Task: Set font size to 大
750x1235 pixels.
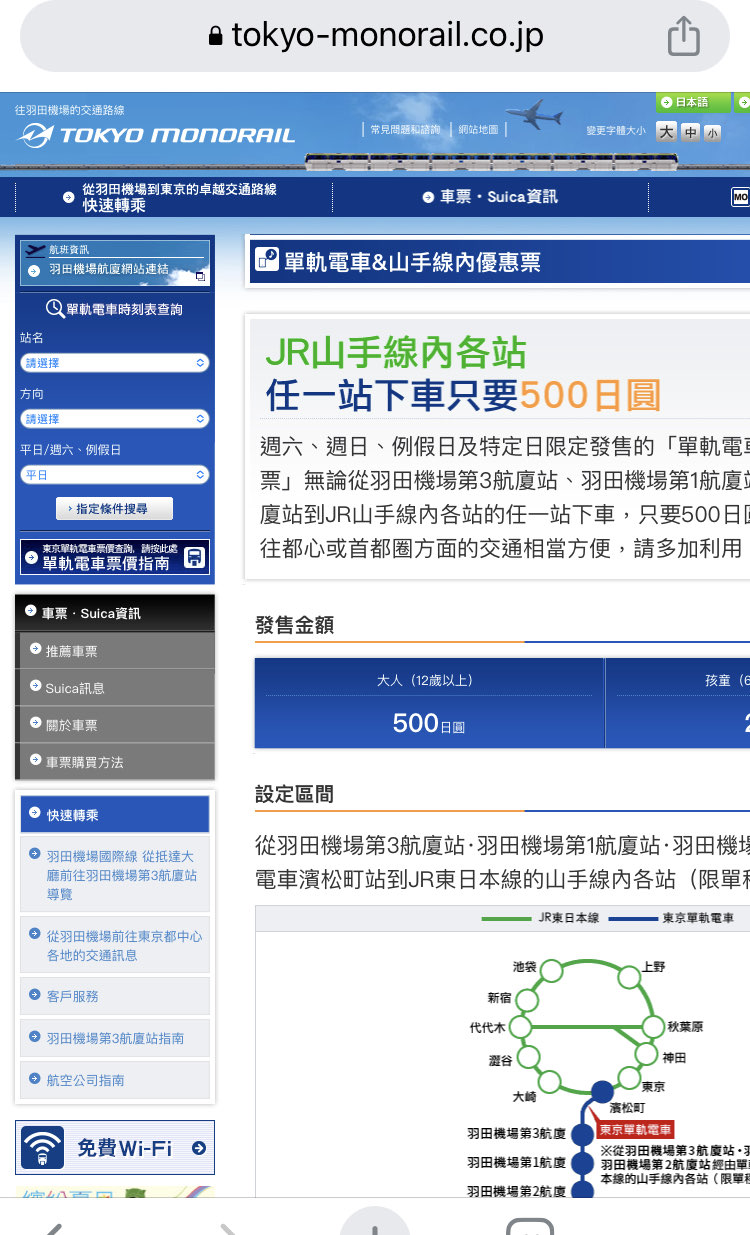Action: click(x=666, y=132)
